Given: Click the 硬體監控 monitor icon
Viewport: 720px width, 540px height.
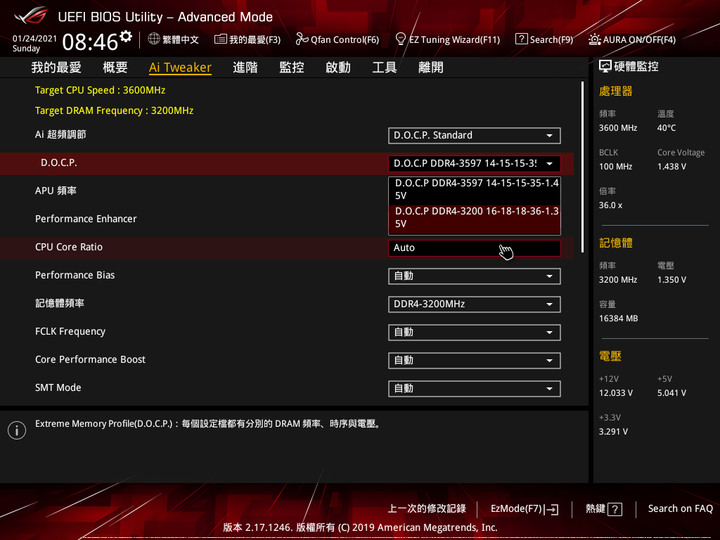Looking at the screenshot, I should tap(605, 67).
